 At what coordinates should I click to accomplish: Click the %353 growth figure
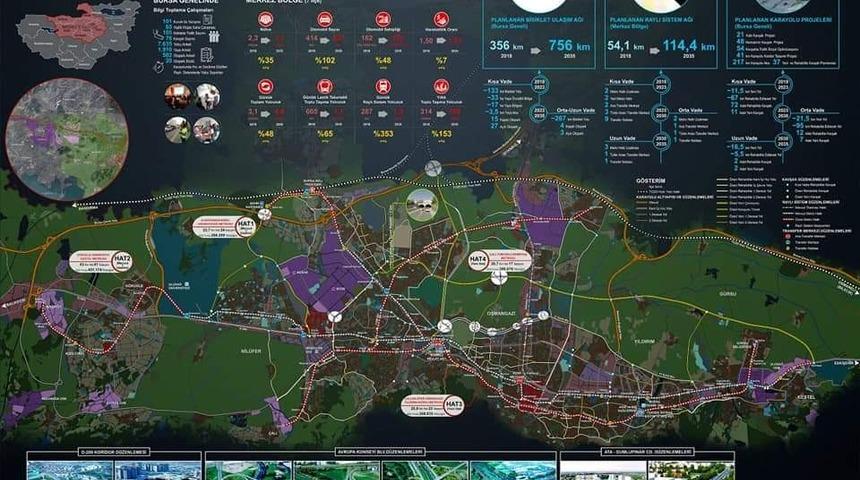pos(383,134)
